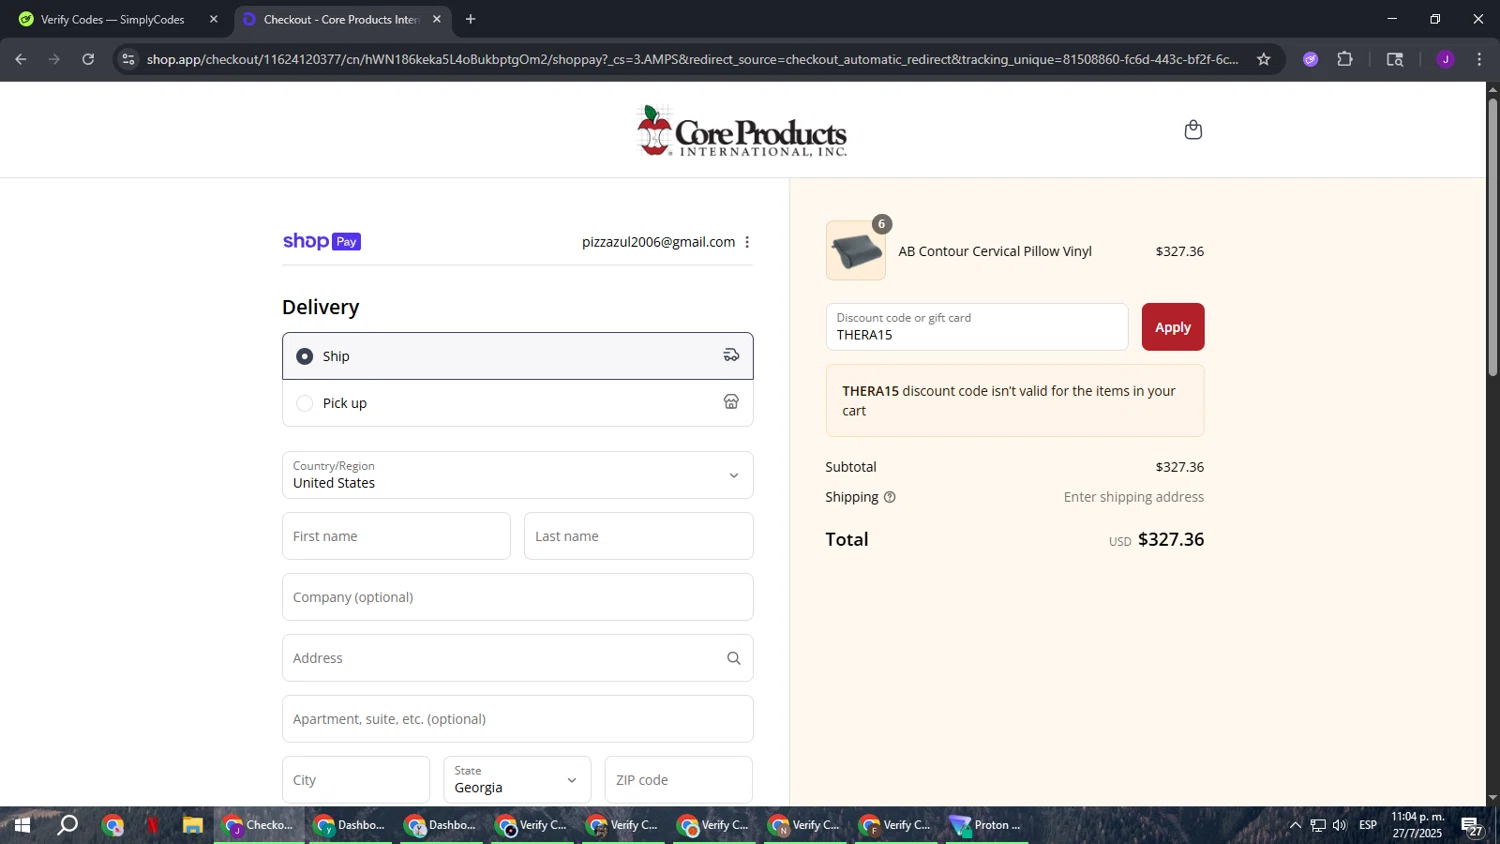Image resolution: width=1500 pixels, height=844 pixels.
Task: Open the browser Extensions puzzle icon
Action: pyautogui.click(x=1345, y=59)
